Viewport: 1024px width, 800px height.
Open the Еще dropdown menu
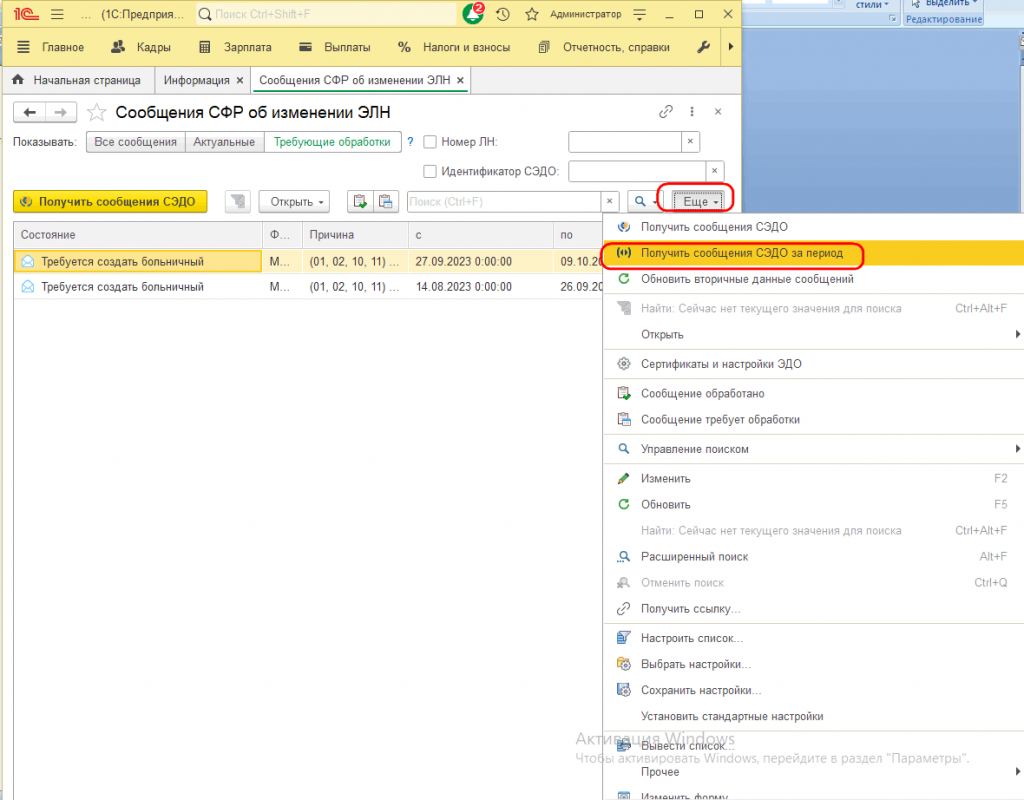698,202
